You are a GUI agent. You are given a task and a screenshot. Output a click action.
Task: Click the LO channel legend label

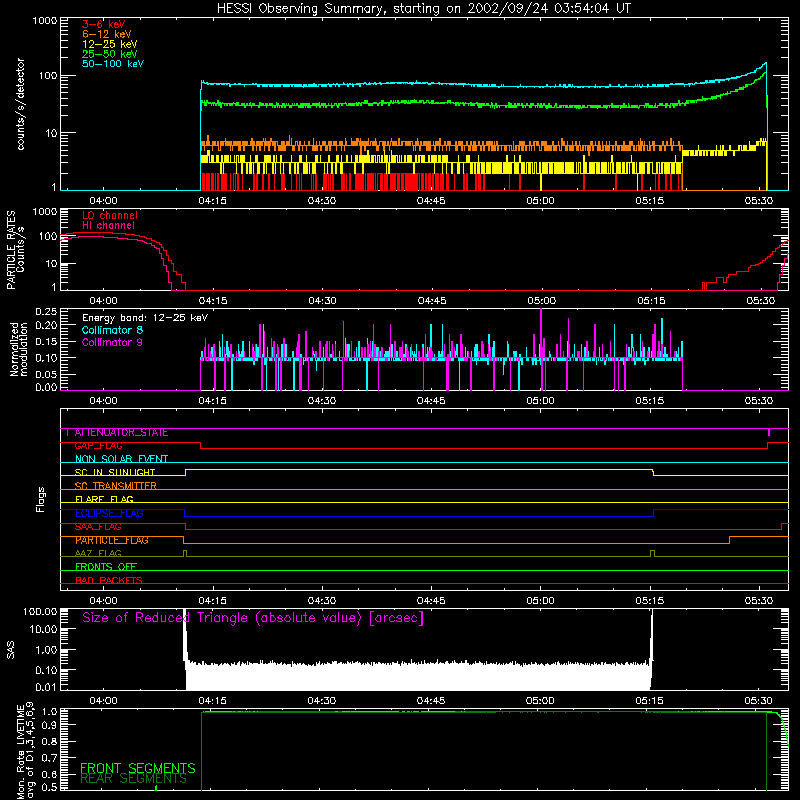tap(110, 215)
